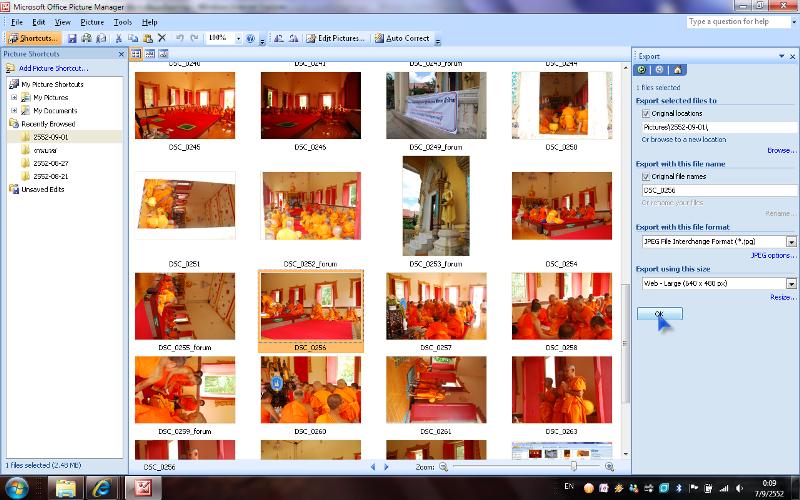Screen dimensions: 800x500
Task: Uncheck the Original file names checkbox
Action: pyautogui.click(x=645, y=176)
